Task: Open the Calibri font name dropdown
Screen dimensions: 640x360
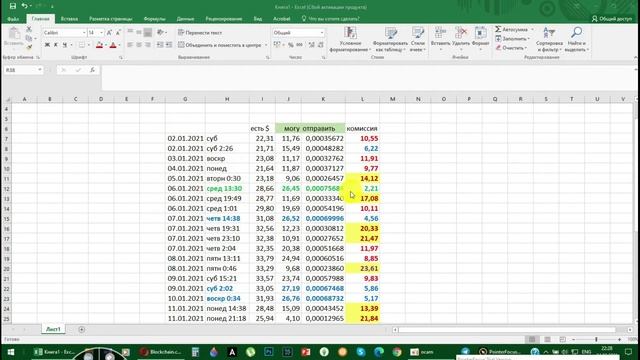Action: pyautogui.click(x=84, y=33)
